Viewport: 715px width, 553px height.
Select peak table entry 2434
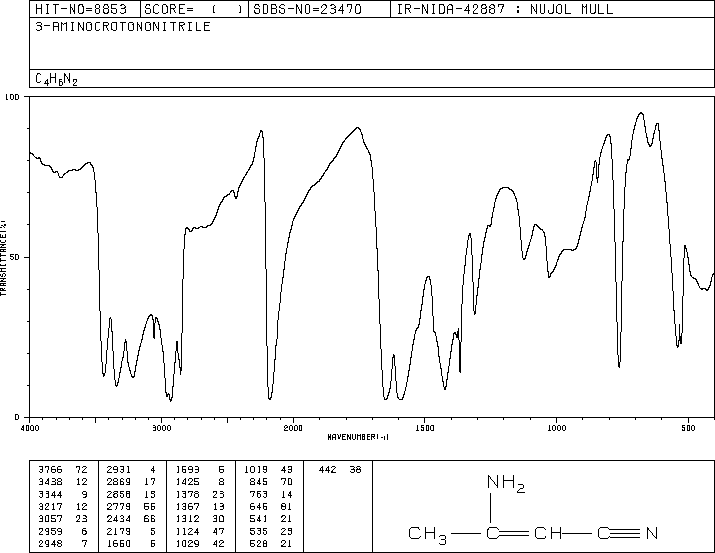[131, 519]
